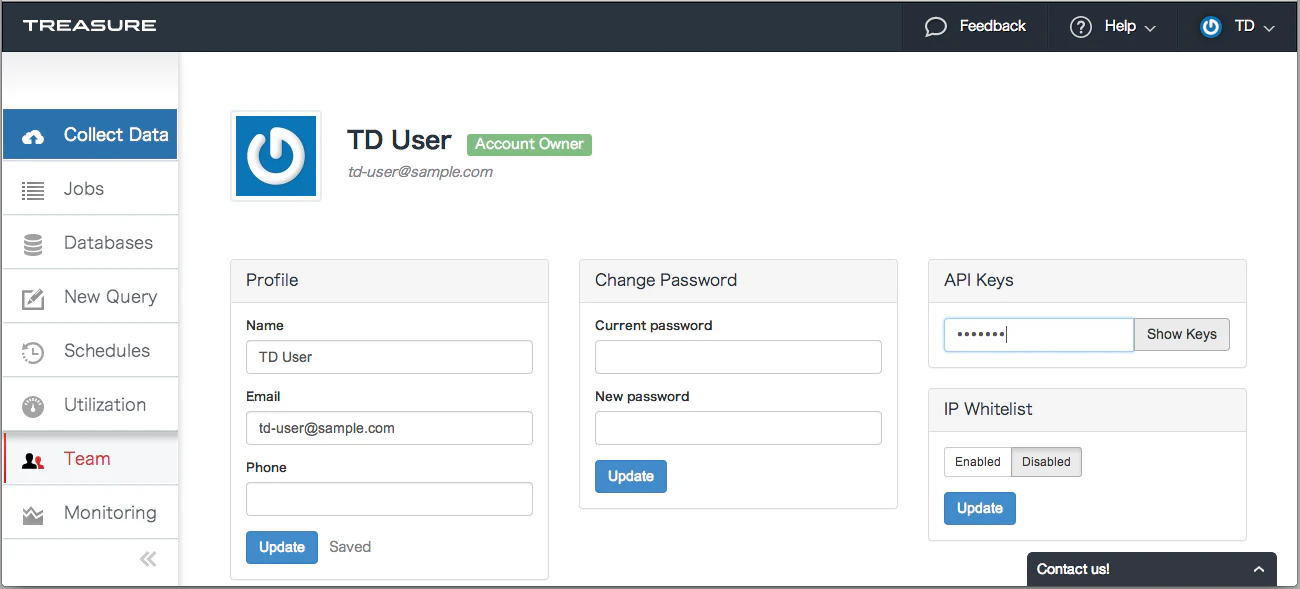Viewport: 1300px width, 589px height.
Task: Set IP Whitelist to Disabled
Action: click(x=1046, y=462)
